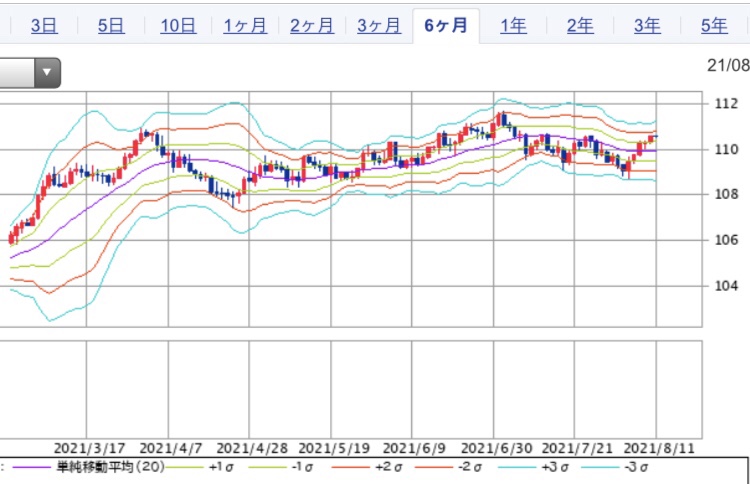Click the active 6ヶ月 tab

[x=446, y=26]
